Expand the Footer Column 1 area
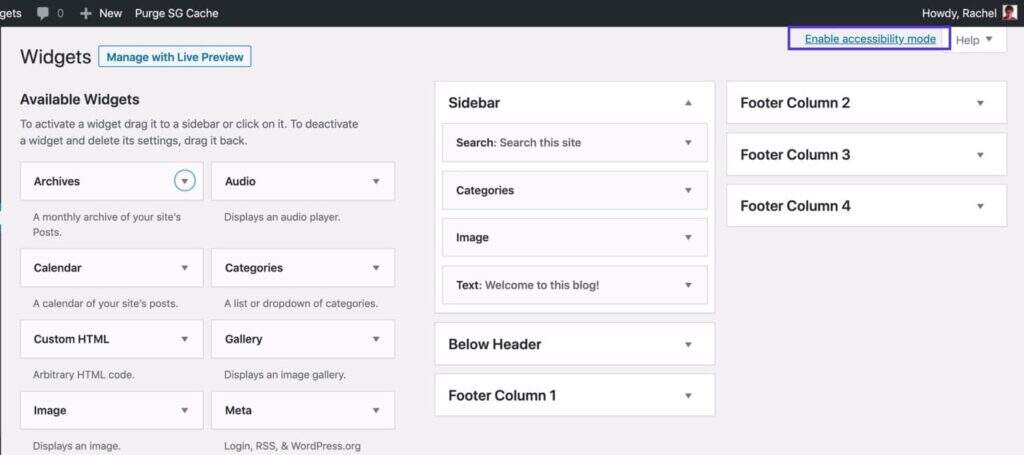The height and width of the screenshot is (455, 1024). point(688,395)
